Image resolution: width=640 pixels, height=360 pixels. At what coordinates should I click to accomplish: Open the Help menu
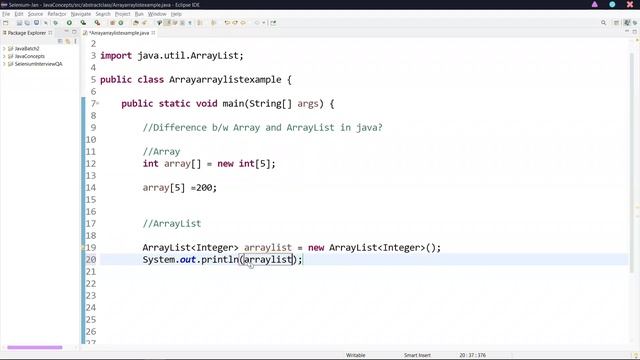[x=176, y=14]
